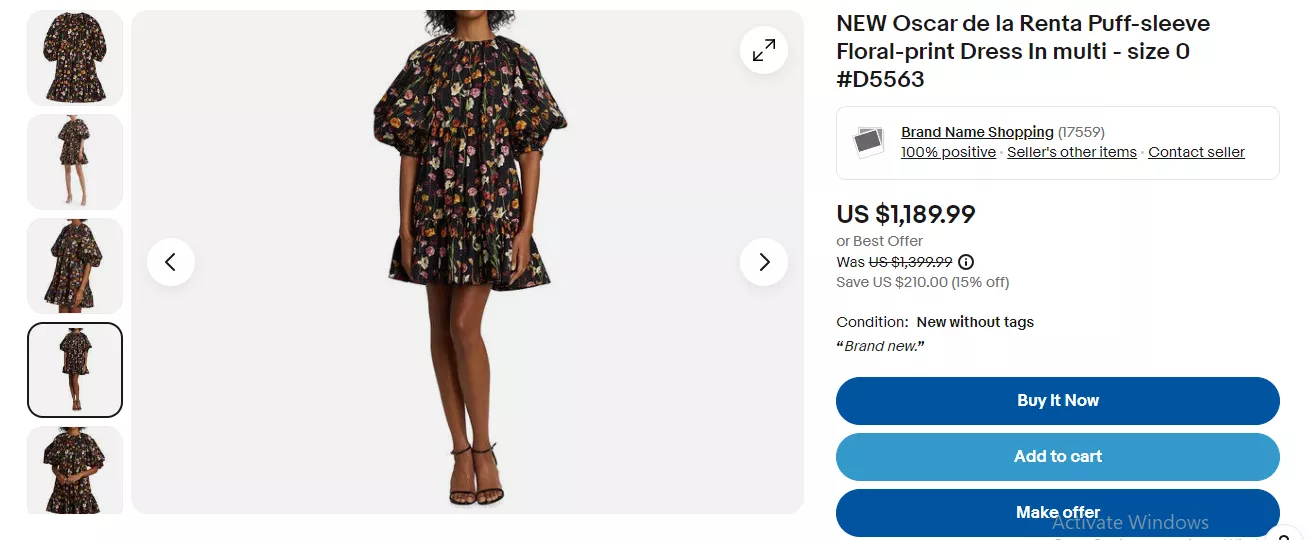The height and width of the screenshot is (540, 1310).
Task: Open the price info tooltip icon
Action: point(966,262)
